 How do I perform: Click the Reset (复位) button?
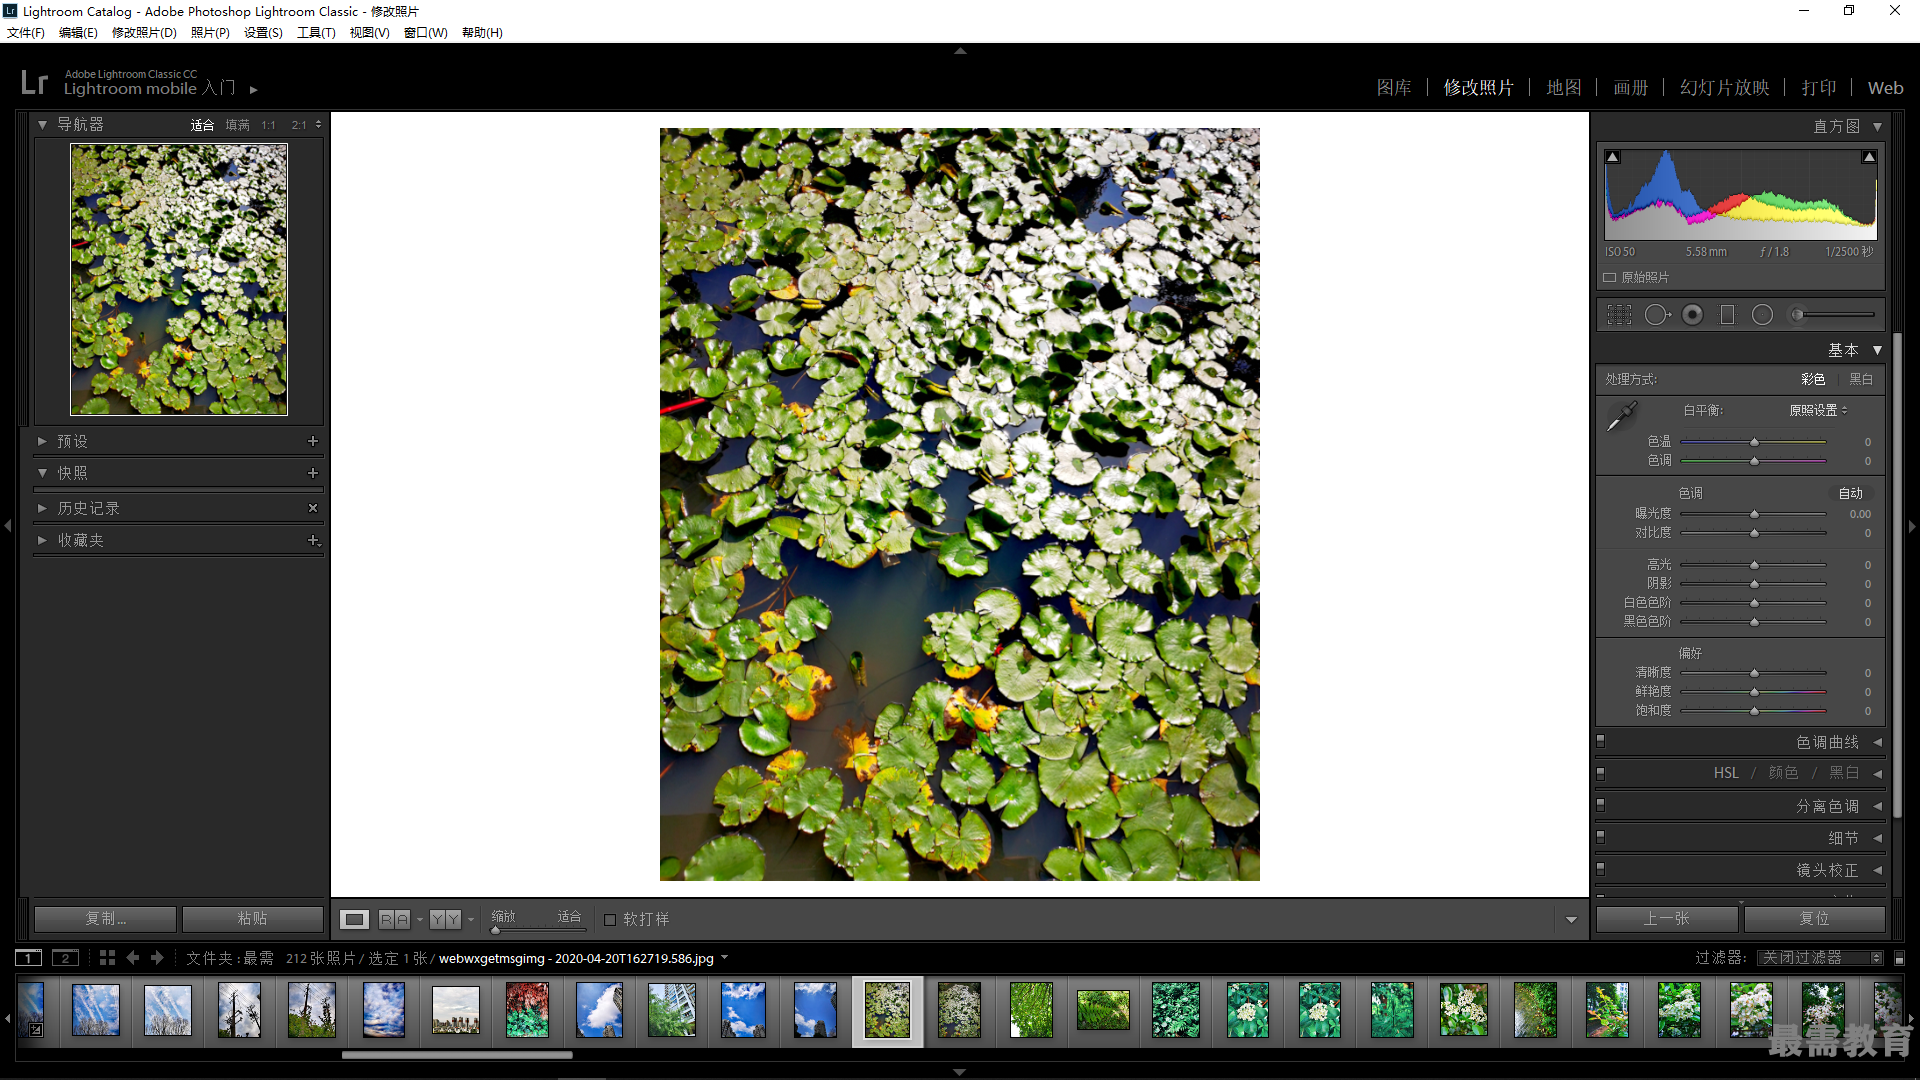coord(1814,918)
